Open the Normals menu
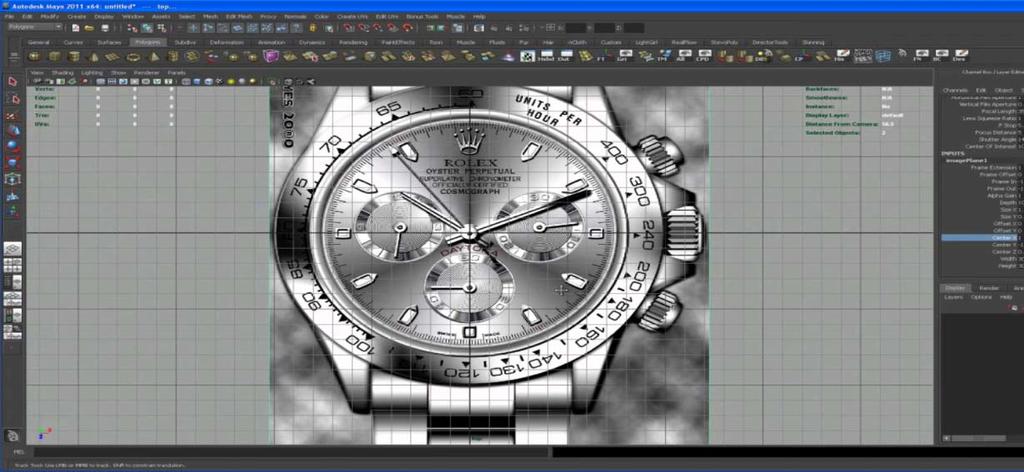The image size is (1024, 472). pos(295,16)
